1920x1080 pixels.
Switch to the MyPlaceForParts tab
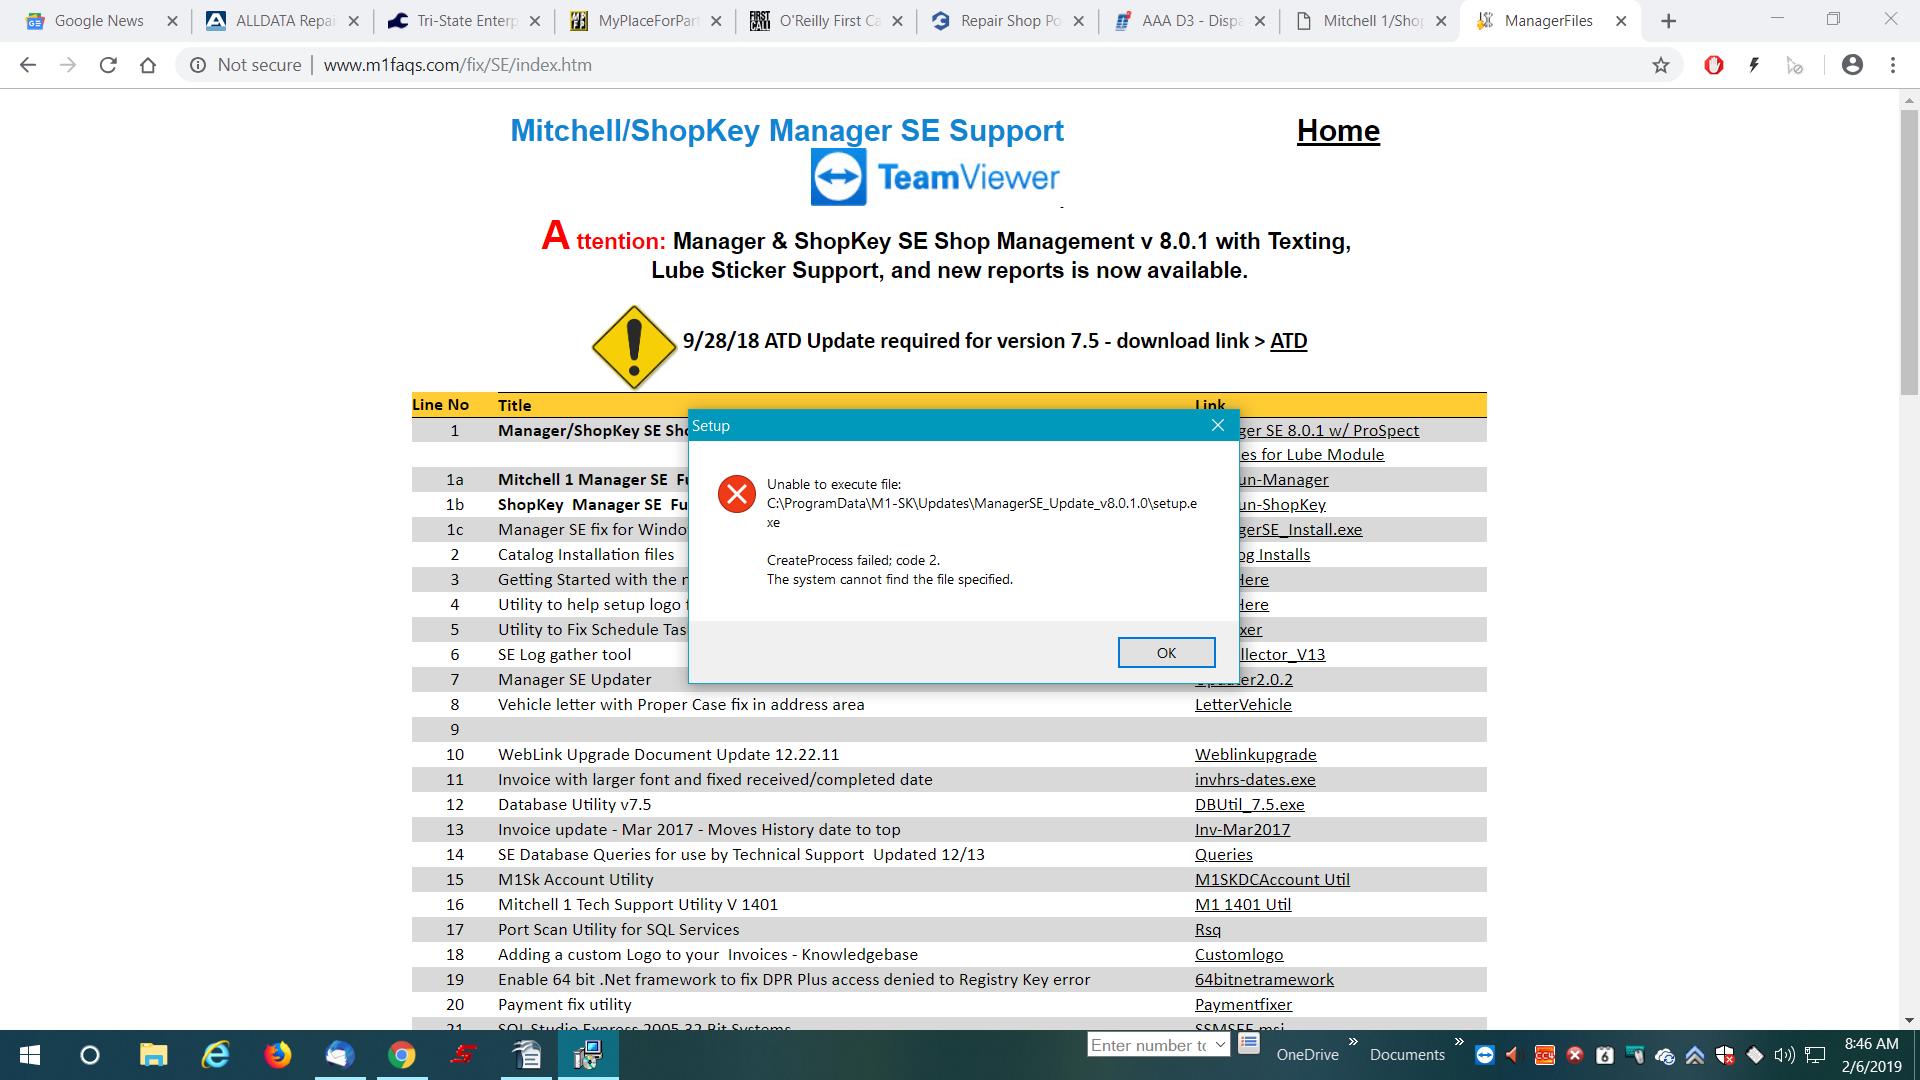tap(647, 20)
